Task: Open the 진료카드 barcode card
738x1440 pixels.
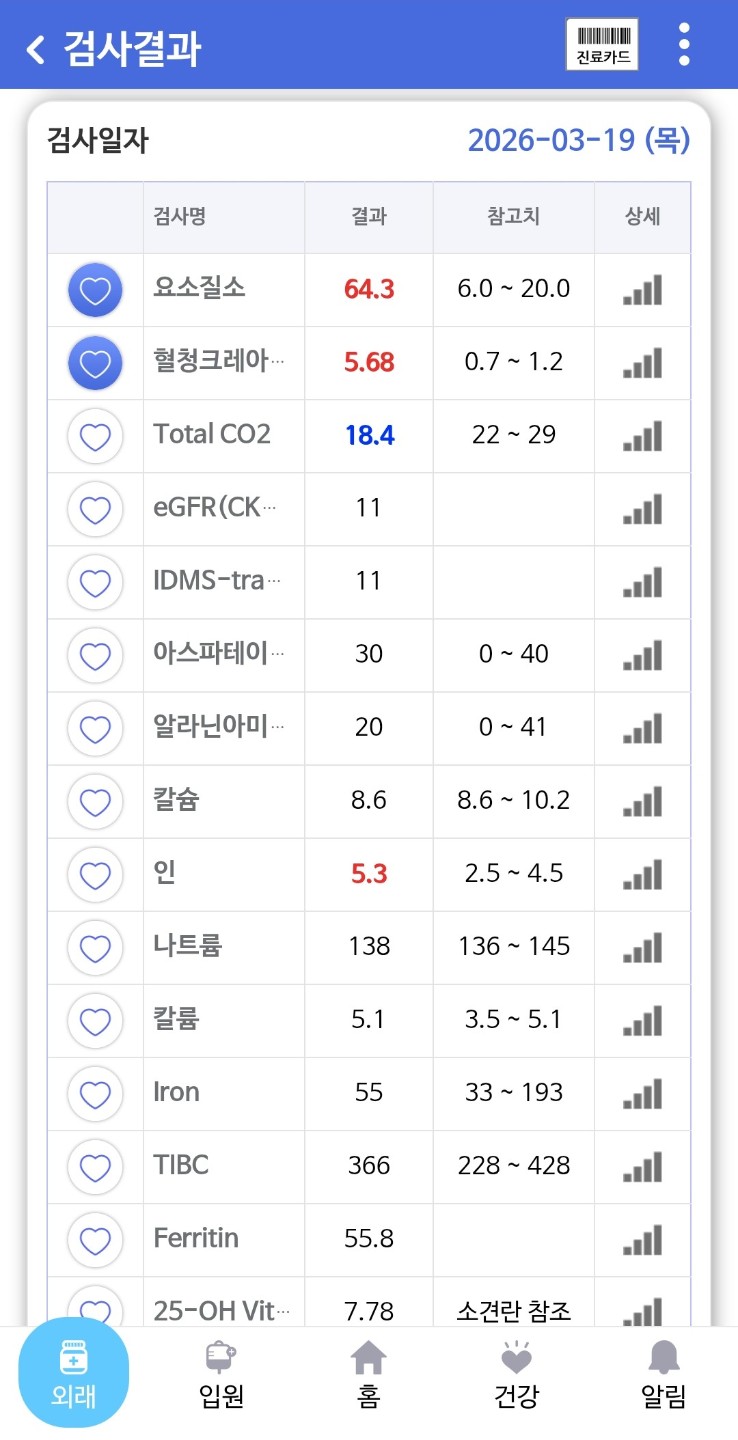Action: (602, 45)
